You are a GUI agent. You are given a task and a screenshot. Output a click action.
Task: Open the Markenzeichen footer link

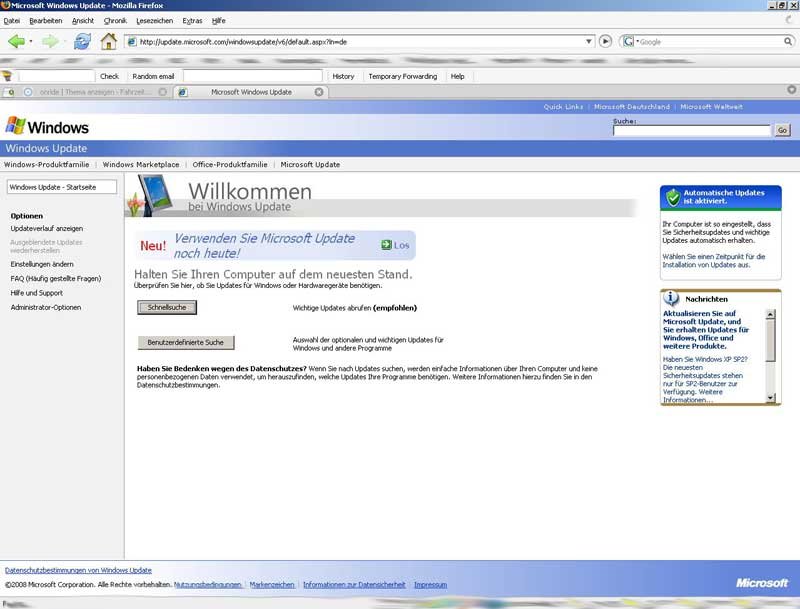(272, 585)
